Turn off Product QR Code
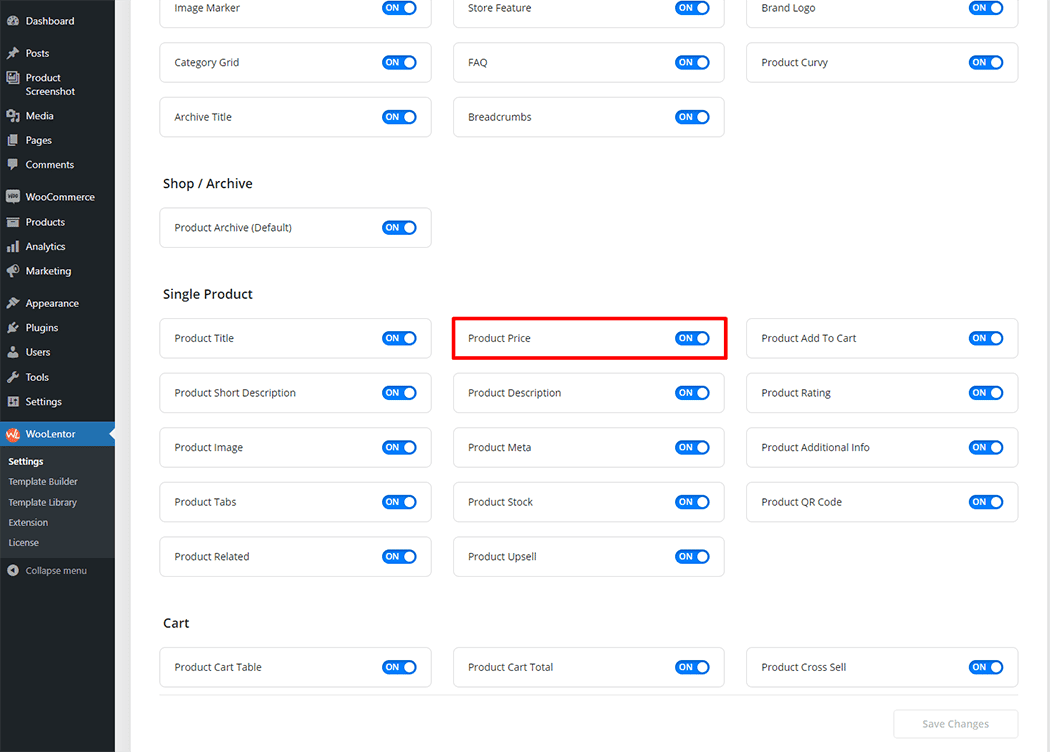1050x752 pixels. [x=985, y=502]
